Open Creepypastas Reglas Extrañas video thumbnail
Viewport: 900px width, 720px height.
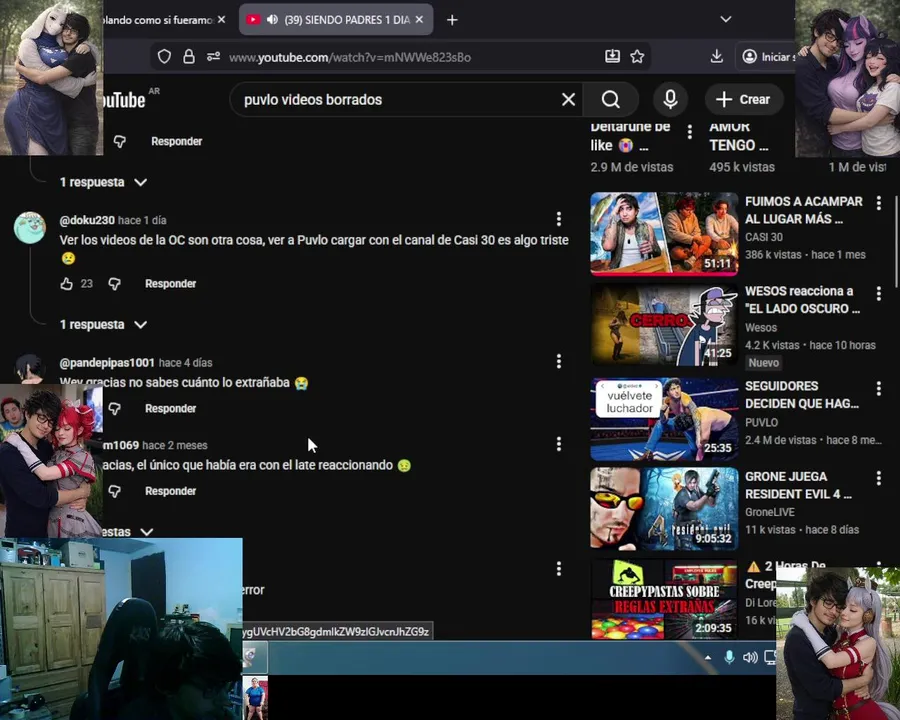point(664,600)
